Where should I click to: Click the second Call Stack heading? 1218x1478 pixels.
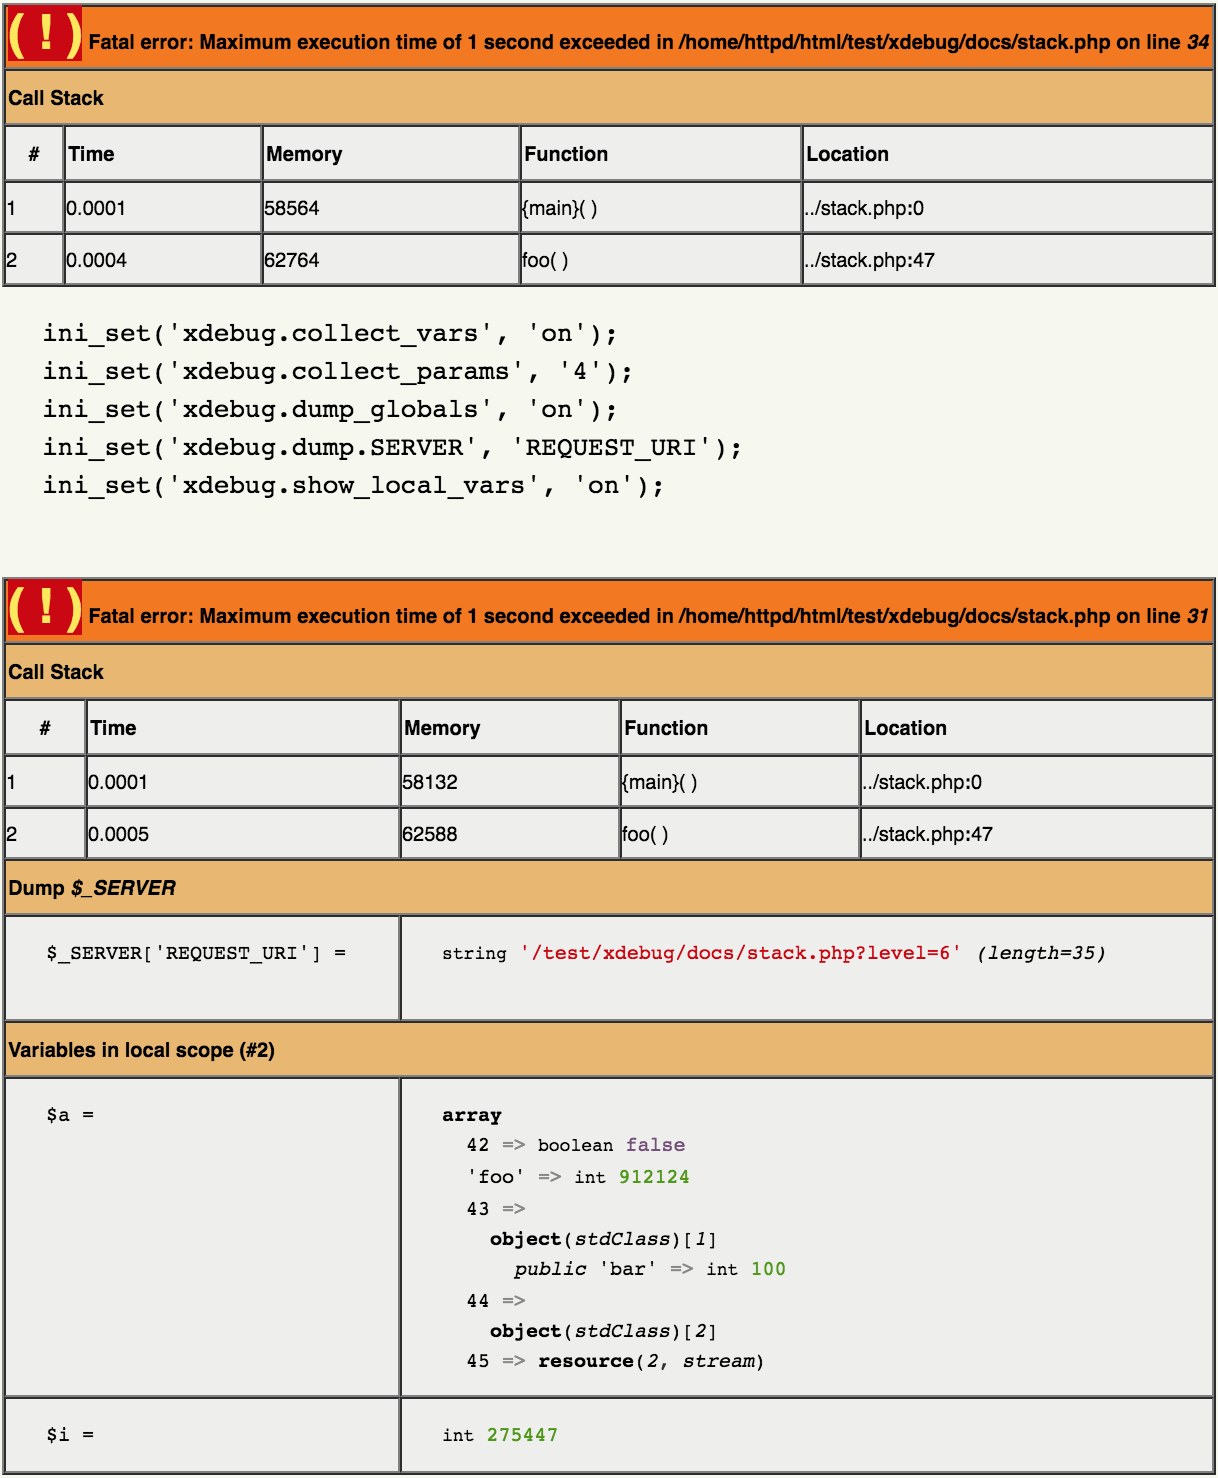[56, 672]
